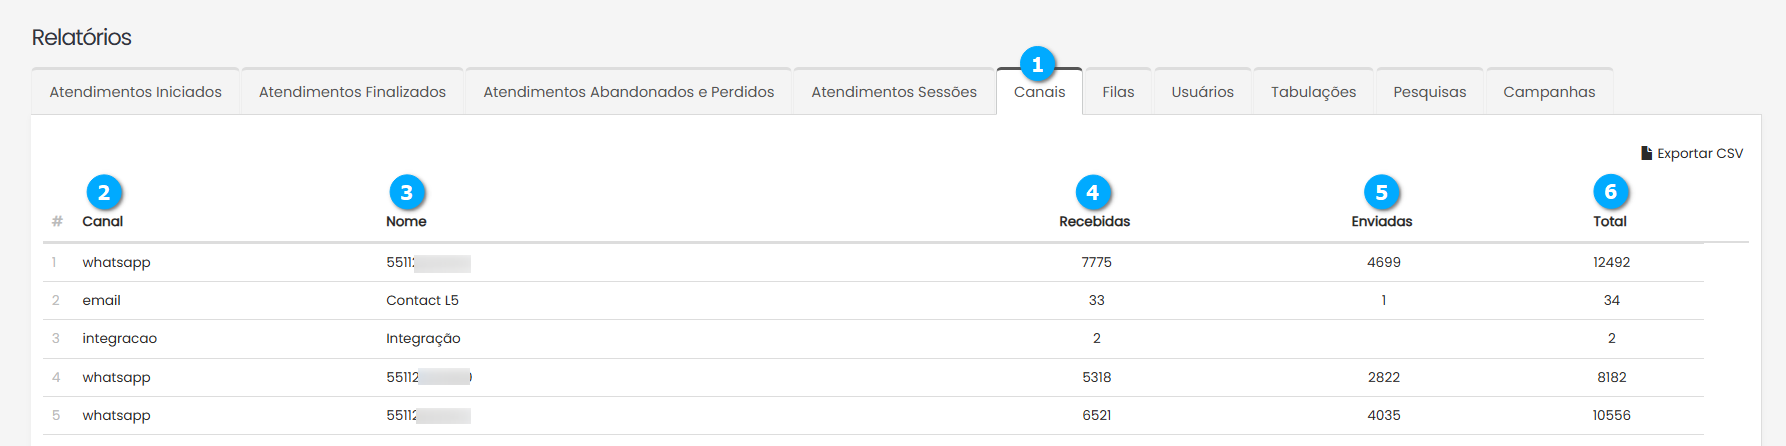Click the Enviadas column header

[x=1381, y=222]
